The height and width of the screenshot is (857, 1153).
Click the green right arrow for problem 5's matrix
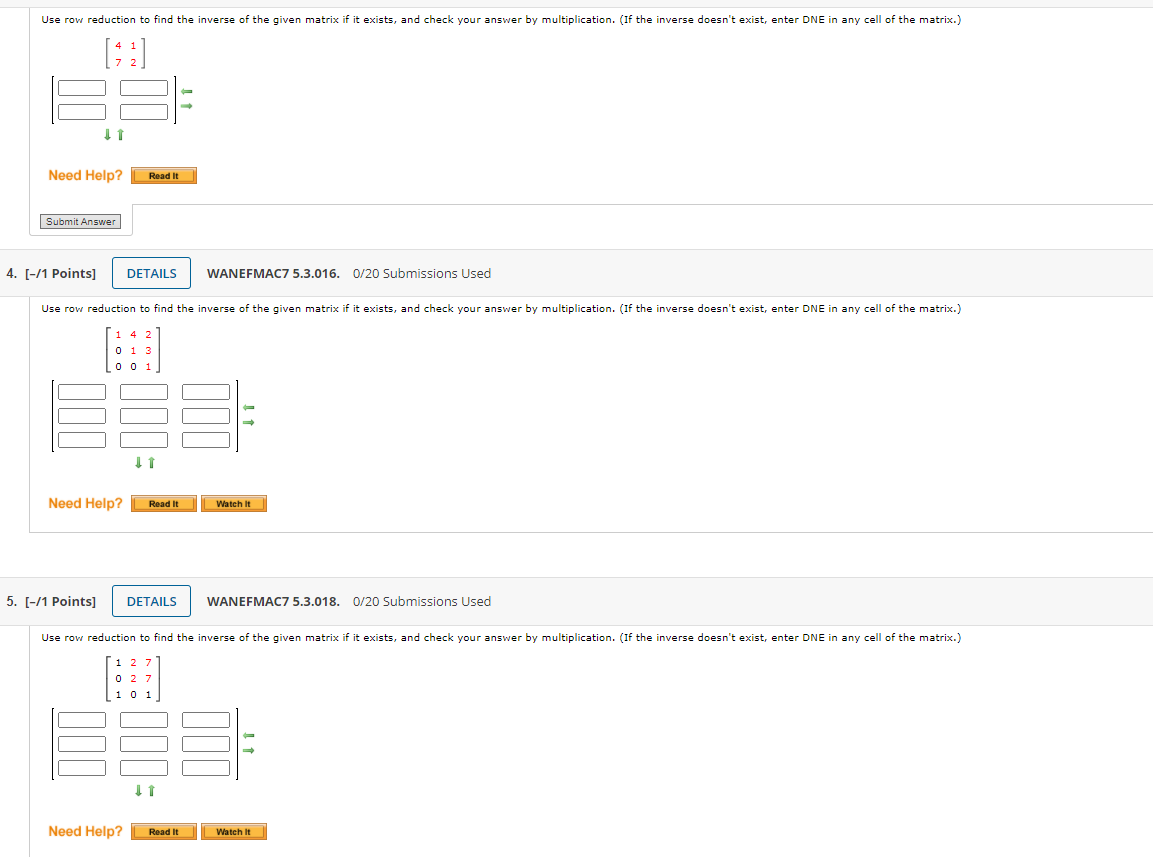click(248, 749)
